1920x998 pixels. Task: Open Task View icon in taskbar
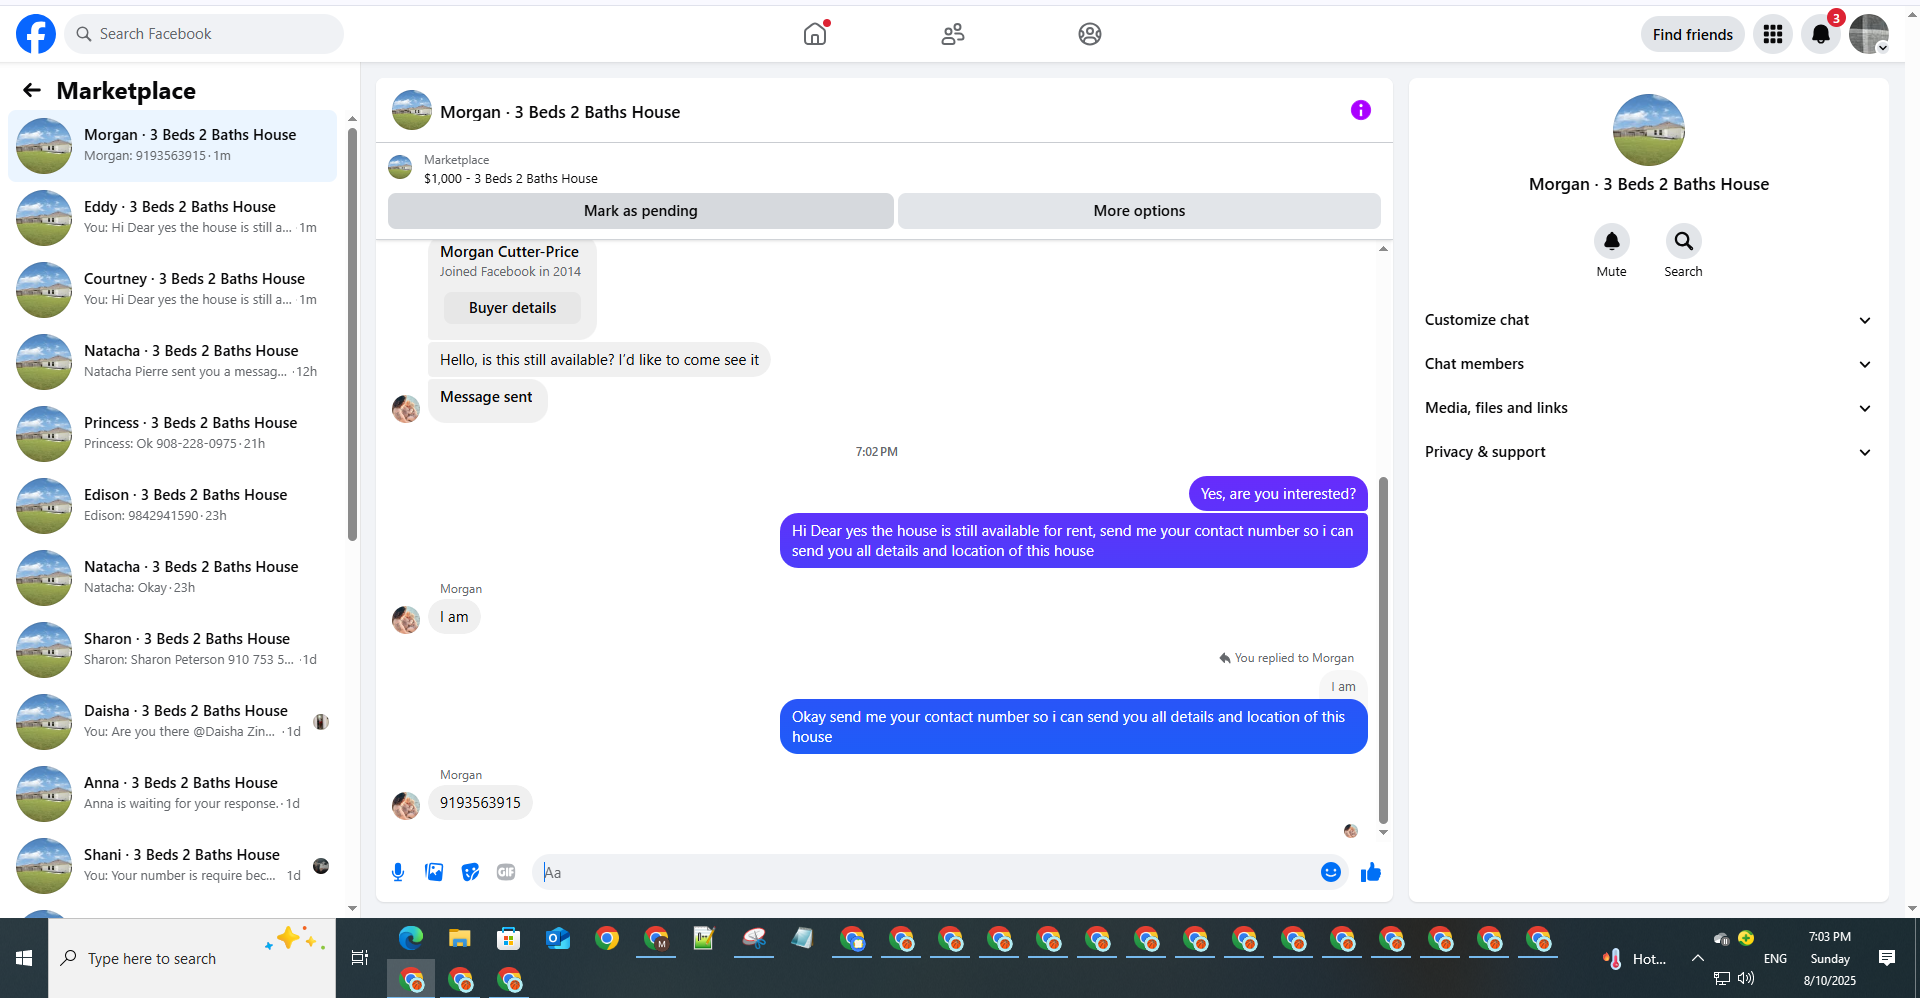tap(360, 958)
